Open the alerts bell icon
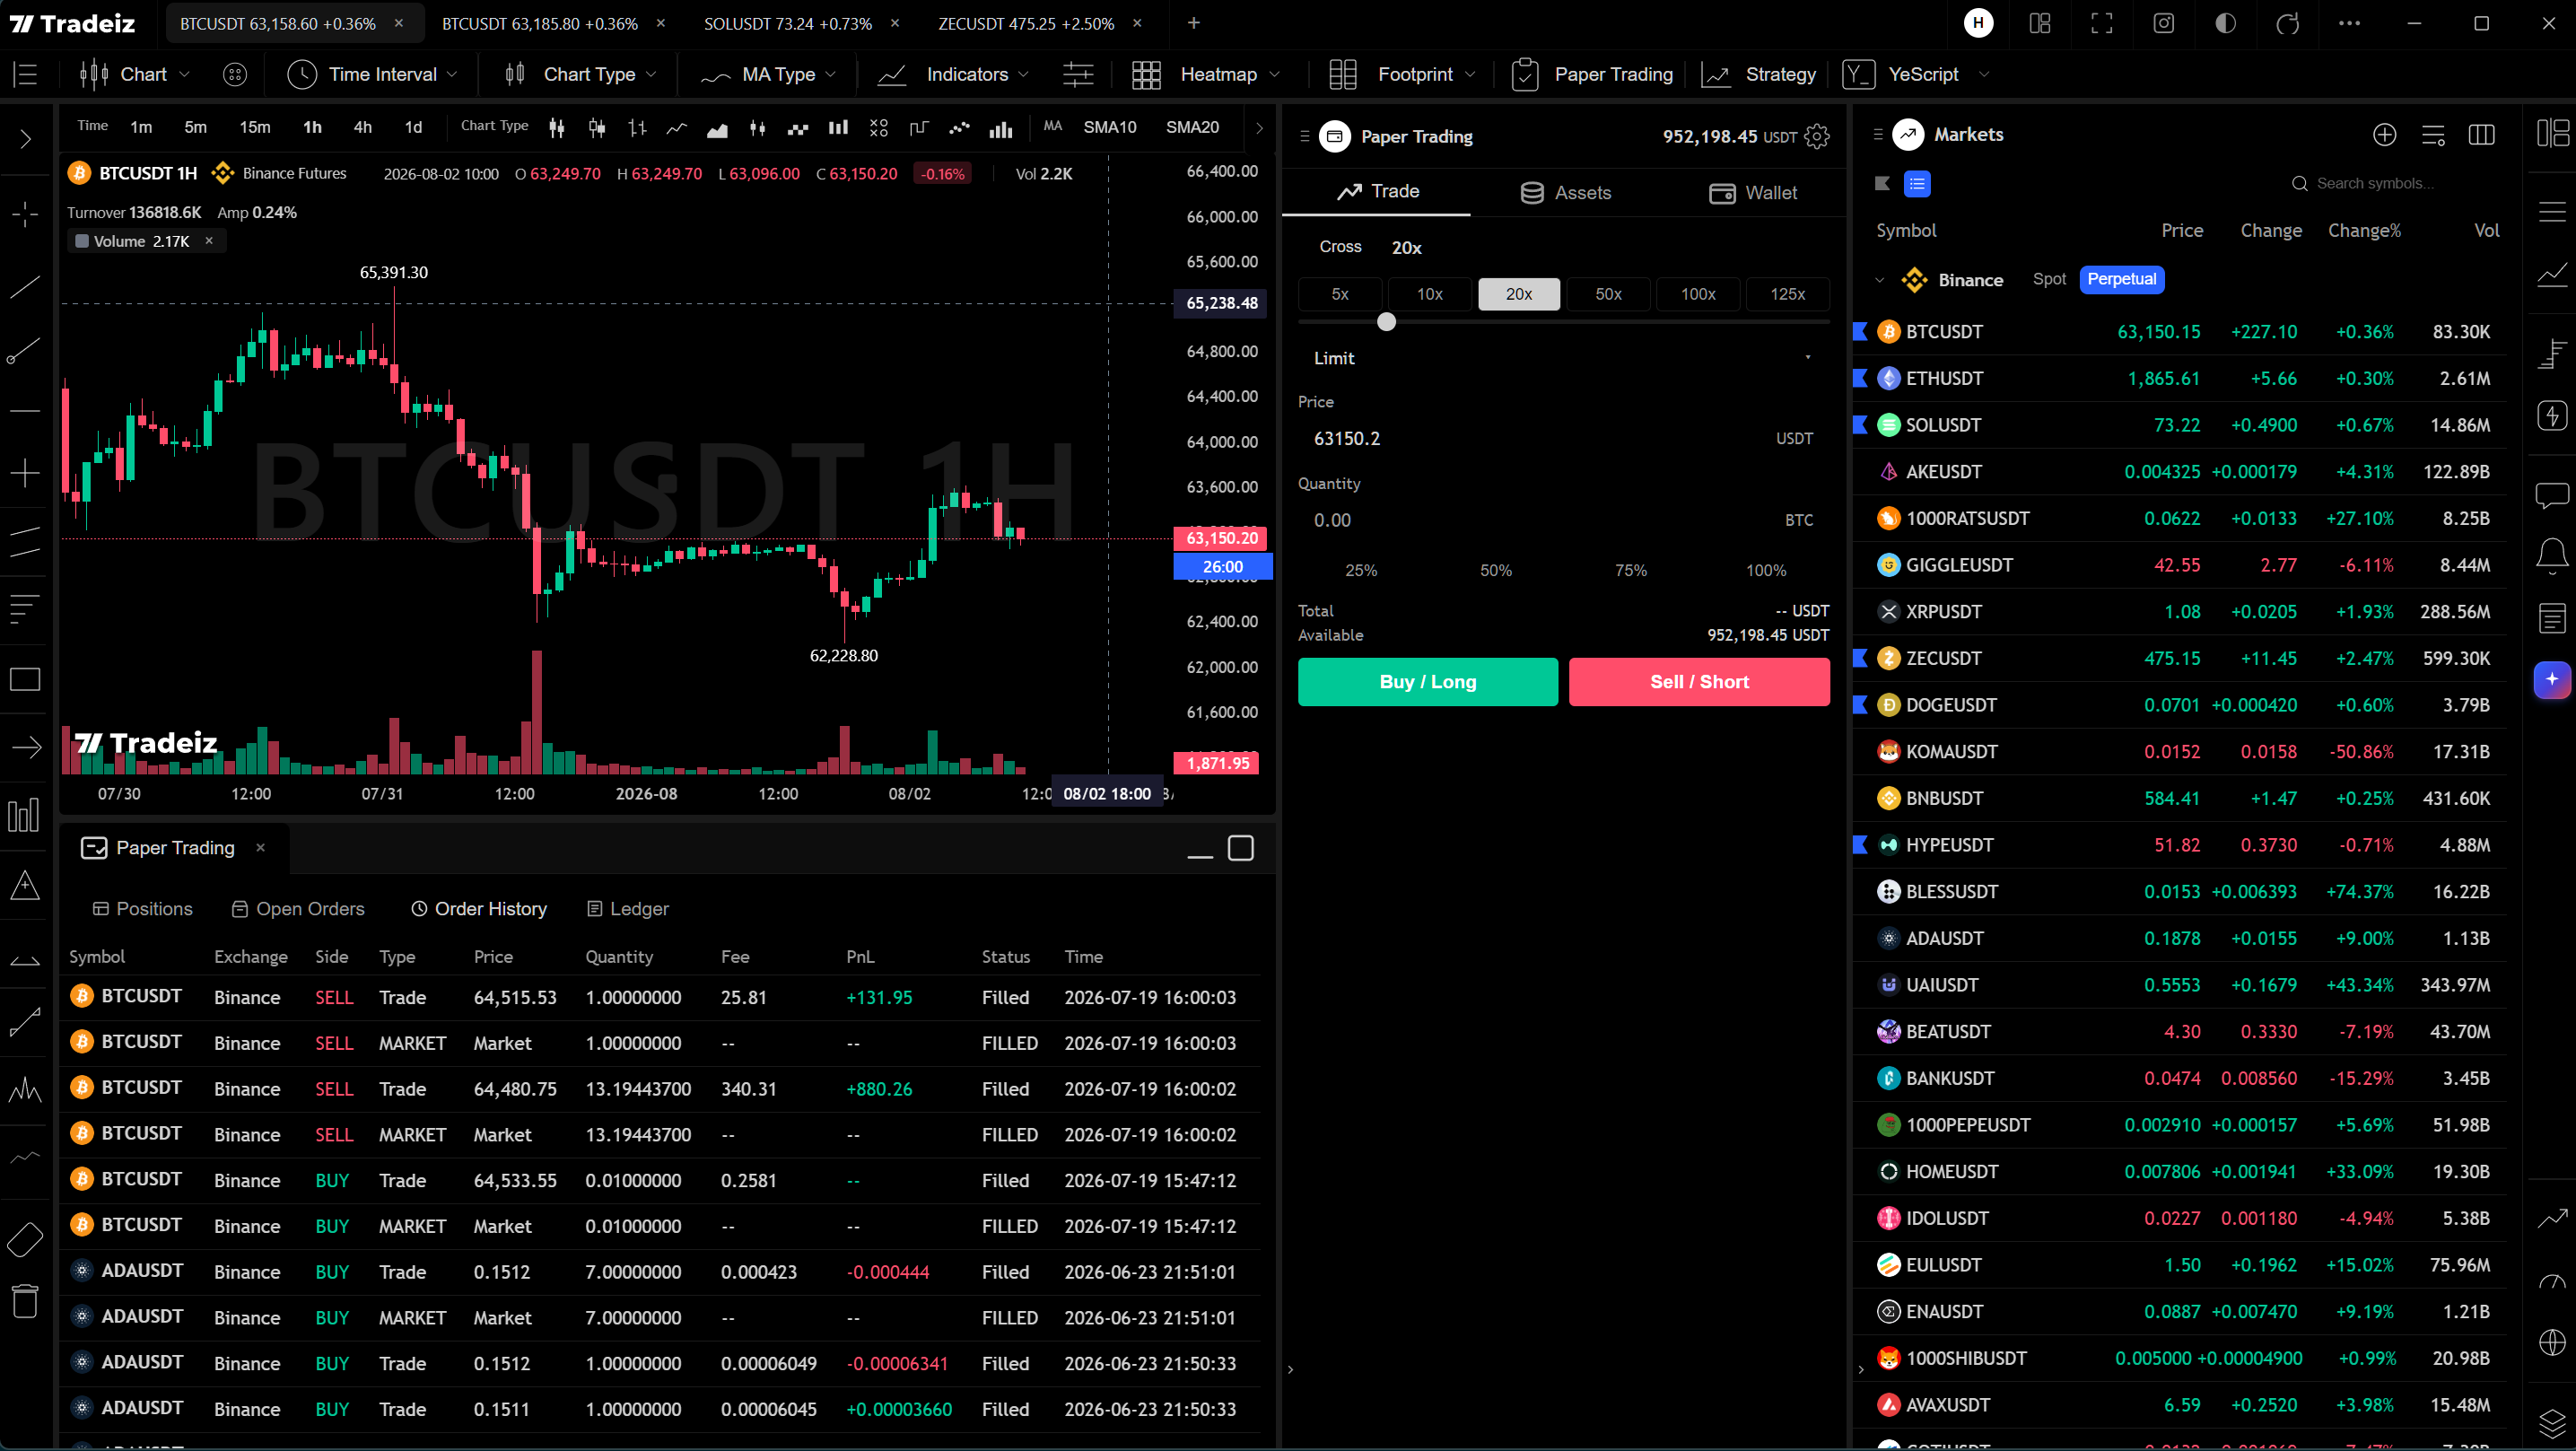The height and width of the screenshot is (1451, 2576). [2552, 555]
